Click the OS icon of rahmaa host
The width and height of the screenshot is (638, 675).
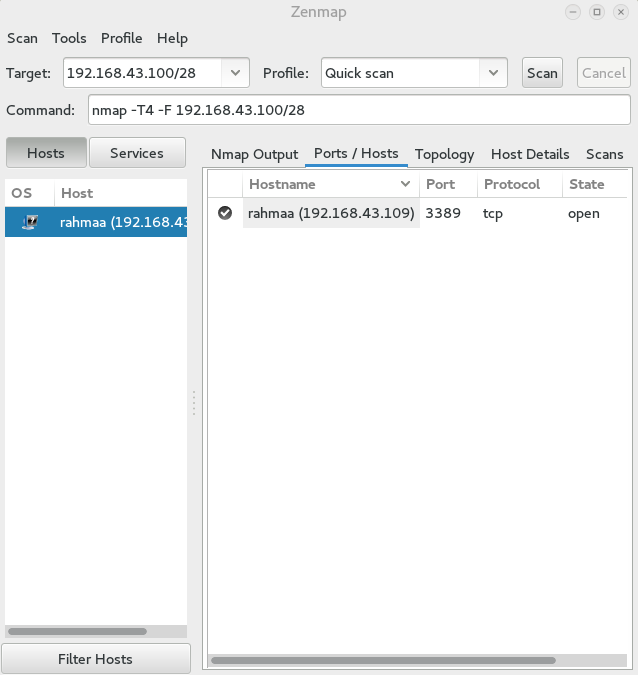point(30,222)
